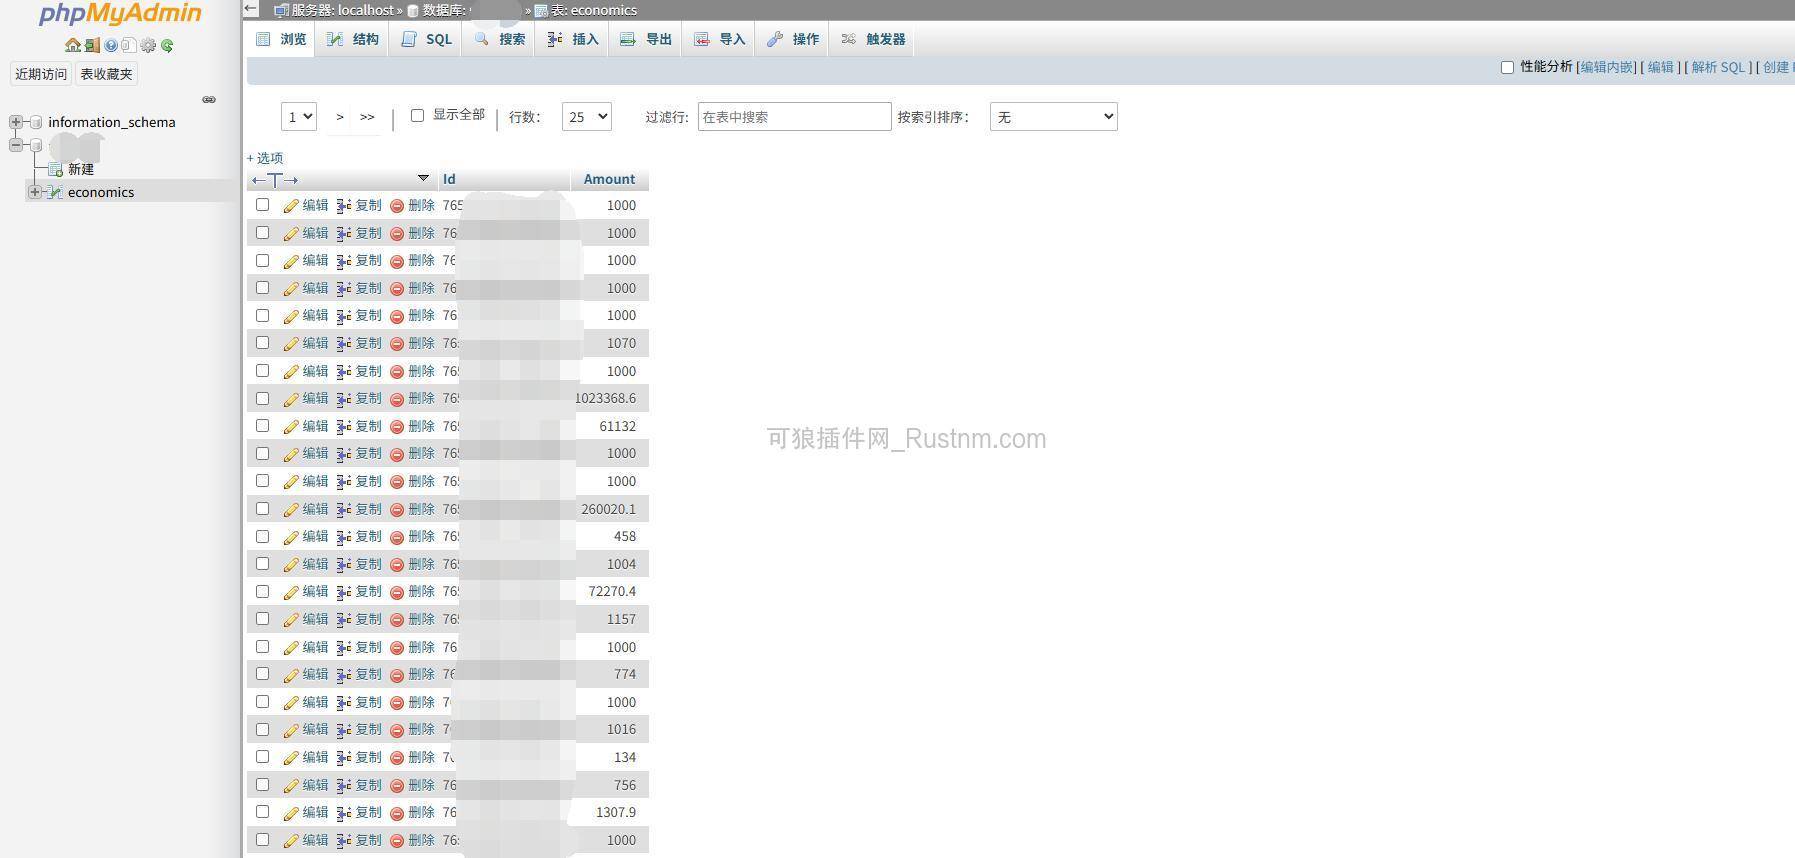Open the 按索引排序 dropdown showing 无

1053,117
